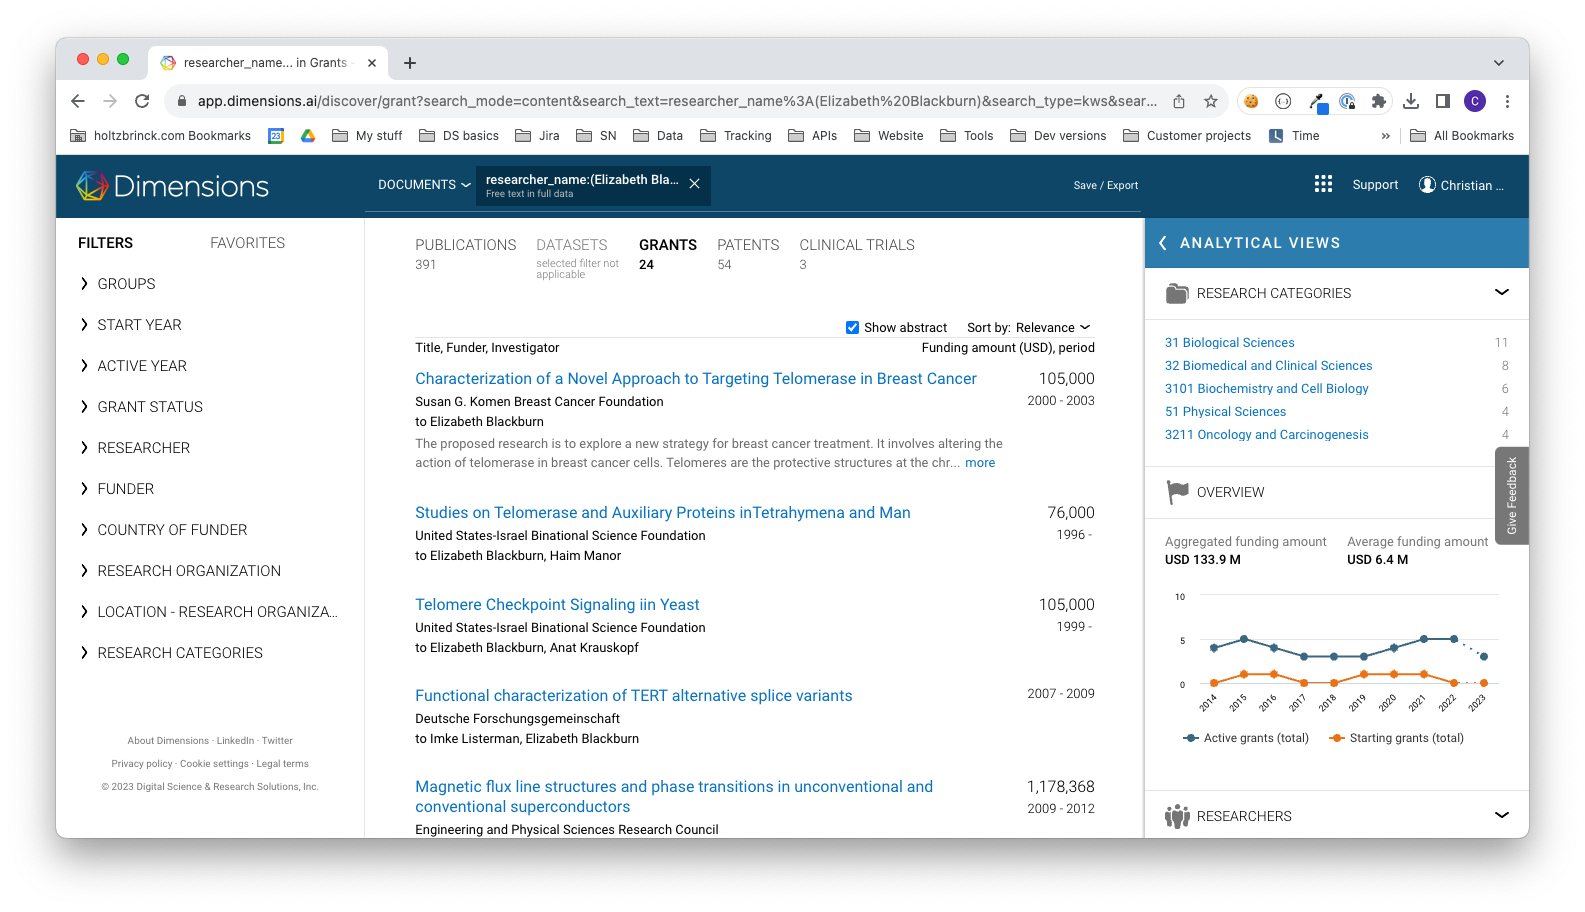Close the researcher_name Grants tab

pyautogui.click(x=372, y=63)
